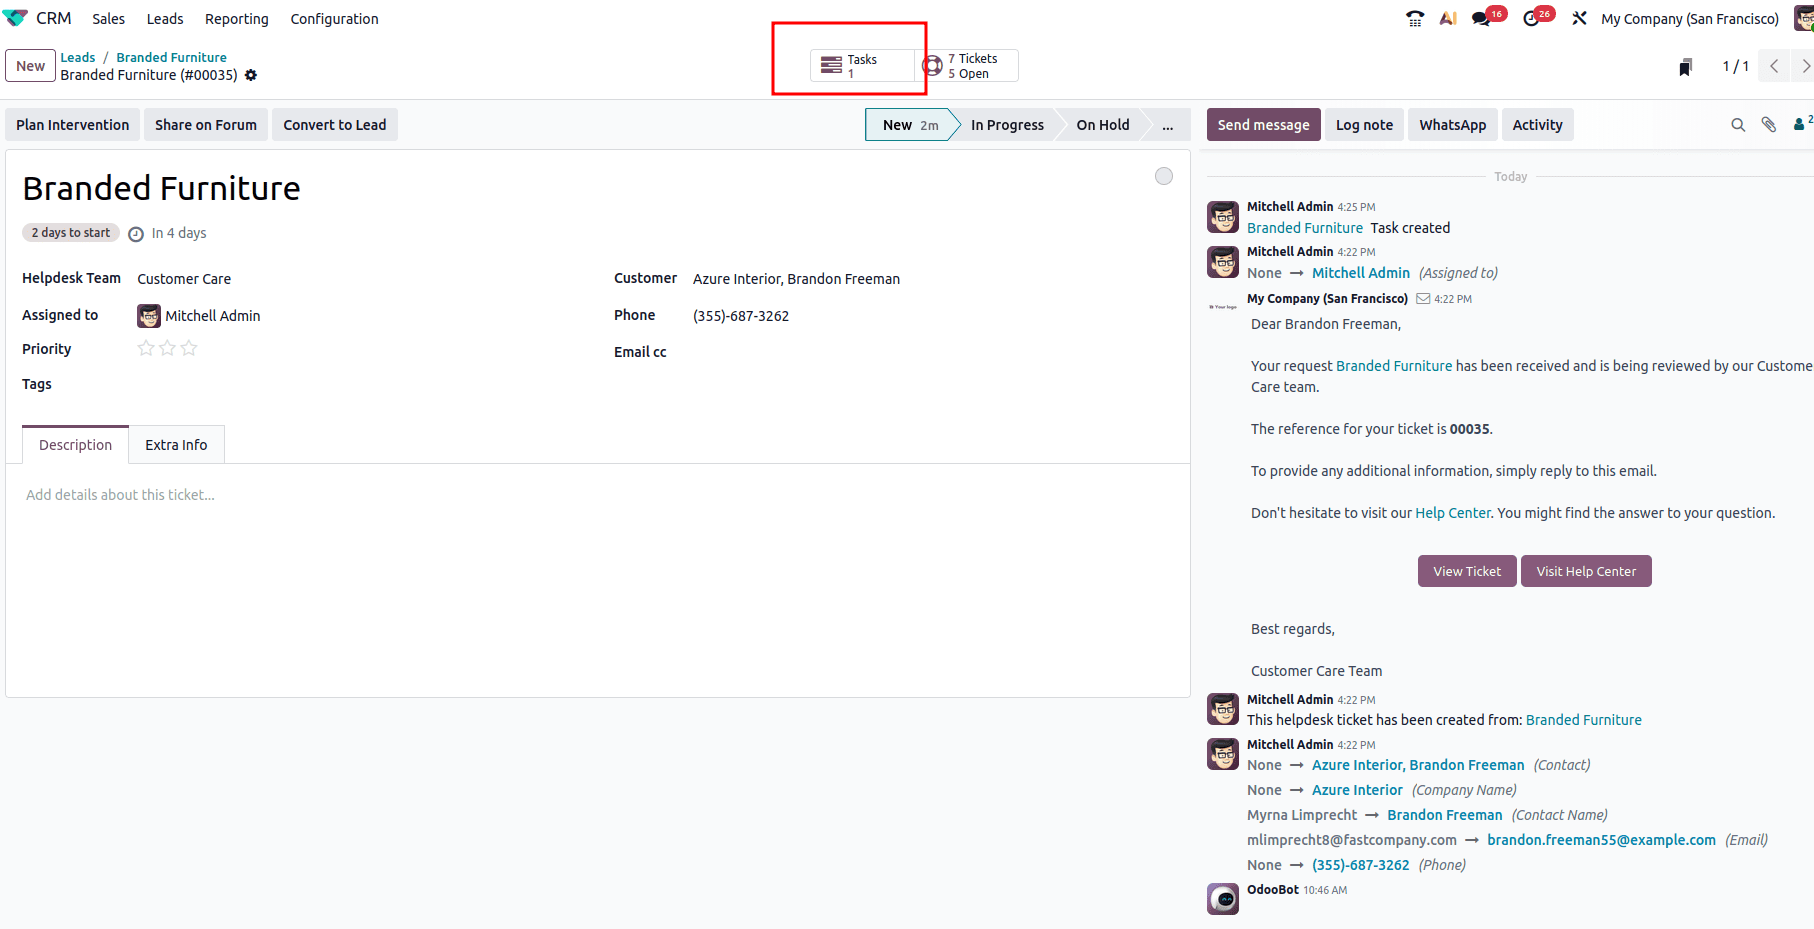Switch to the Extra Info tab
This screenshot has height=929, width=1814.
[x=176, y=444]
